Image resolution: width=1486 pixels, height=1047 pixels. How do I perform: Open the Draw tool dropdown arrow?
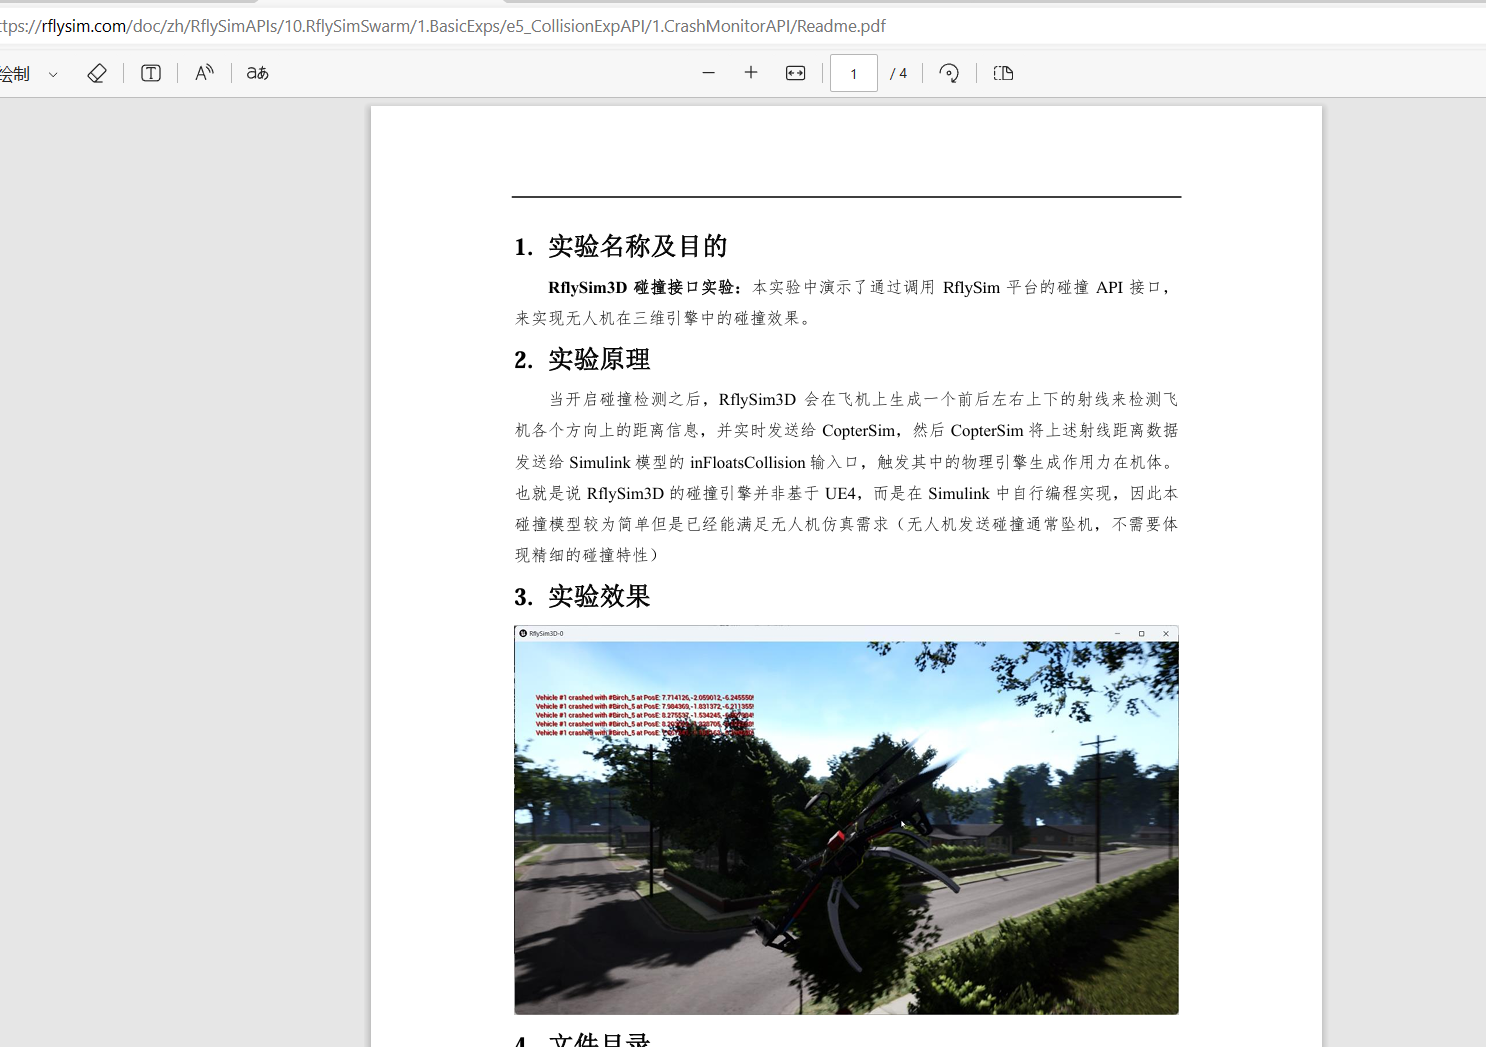[53, 74]
